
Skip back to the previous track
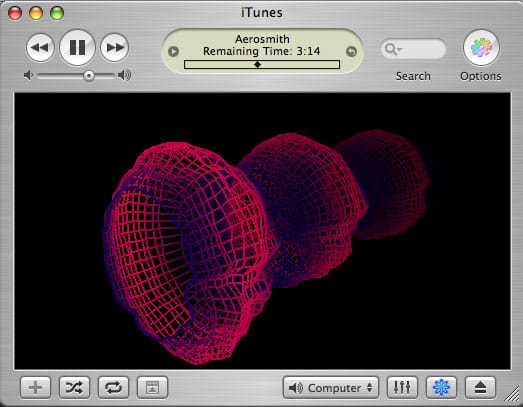click(x=40, y=47)
